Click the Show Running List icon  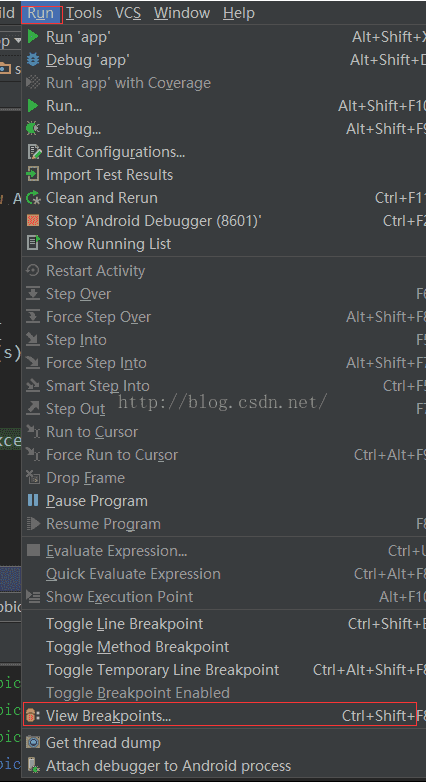pos(33,243)
